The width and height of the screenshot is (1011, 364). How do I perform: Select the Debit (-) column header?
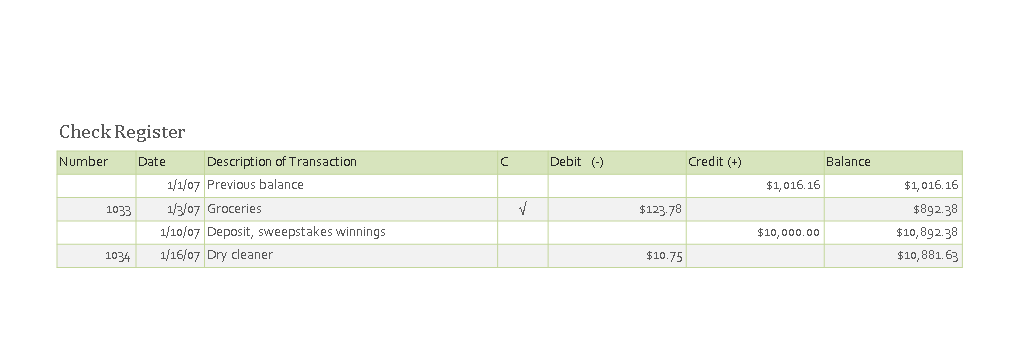tap(617, 162)
